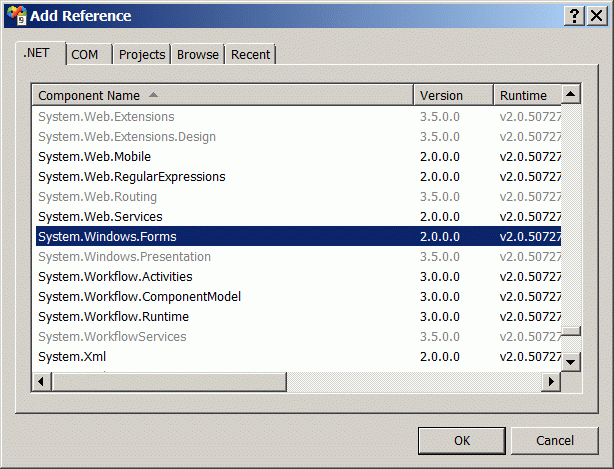The width and height of the screenshot is (614, 469).
Task: Click the sort arrow beside Component Name
Action: click(154, 95)
